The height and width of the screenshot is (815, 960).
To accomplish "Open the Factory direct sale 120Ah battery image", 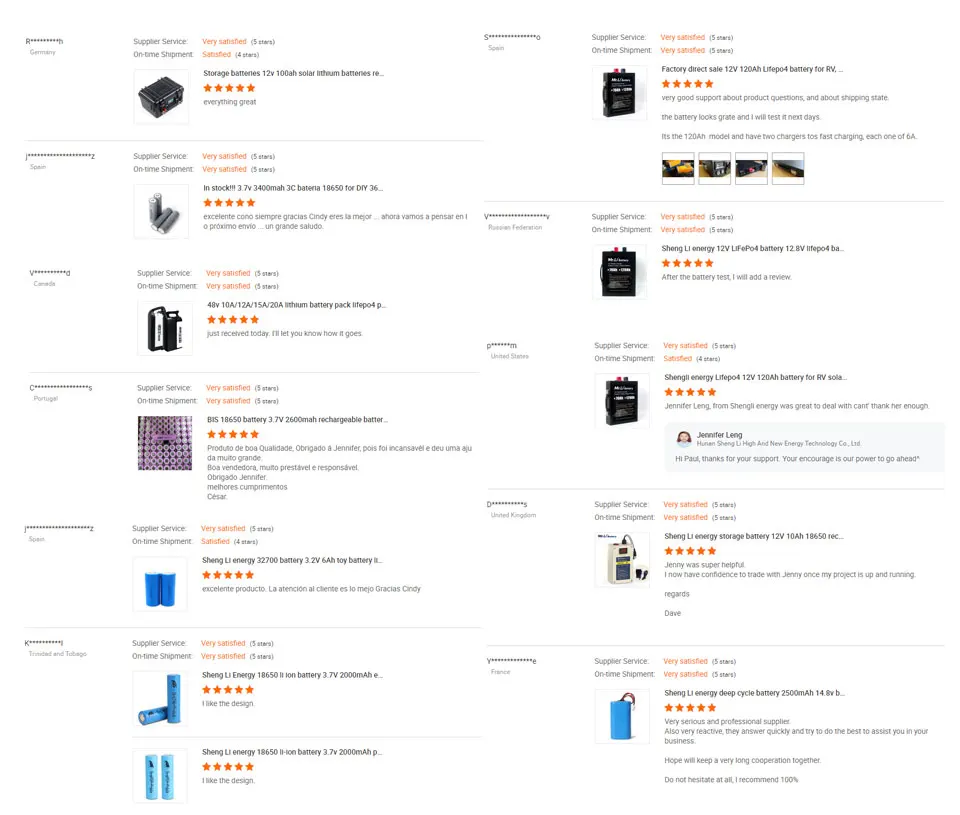I will pyautogui.click(x=620, y=93).
